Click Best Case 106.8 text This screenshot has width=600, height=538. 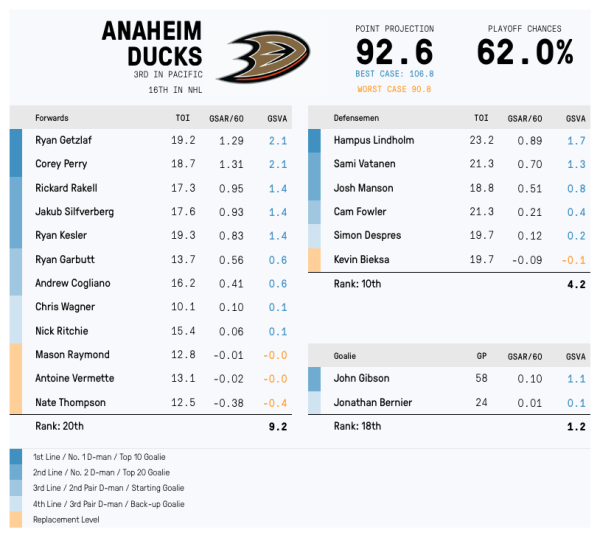tap(393, 74)
